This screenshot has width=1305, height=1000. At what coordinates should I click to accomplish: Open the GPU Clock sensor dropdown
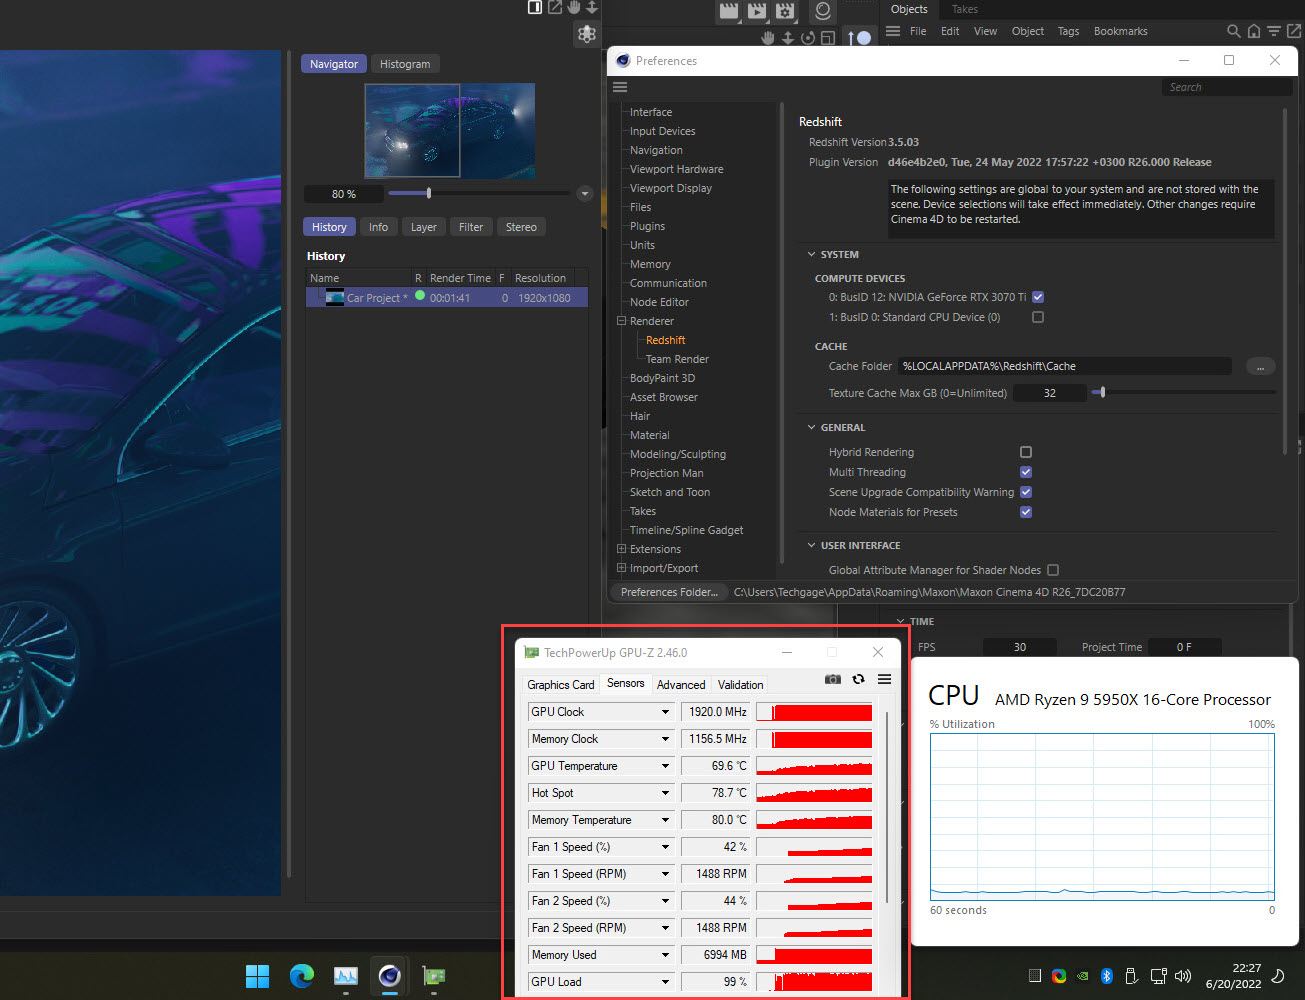667,711
